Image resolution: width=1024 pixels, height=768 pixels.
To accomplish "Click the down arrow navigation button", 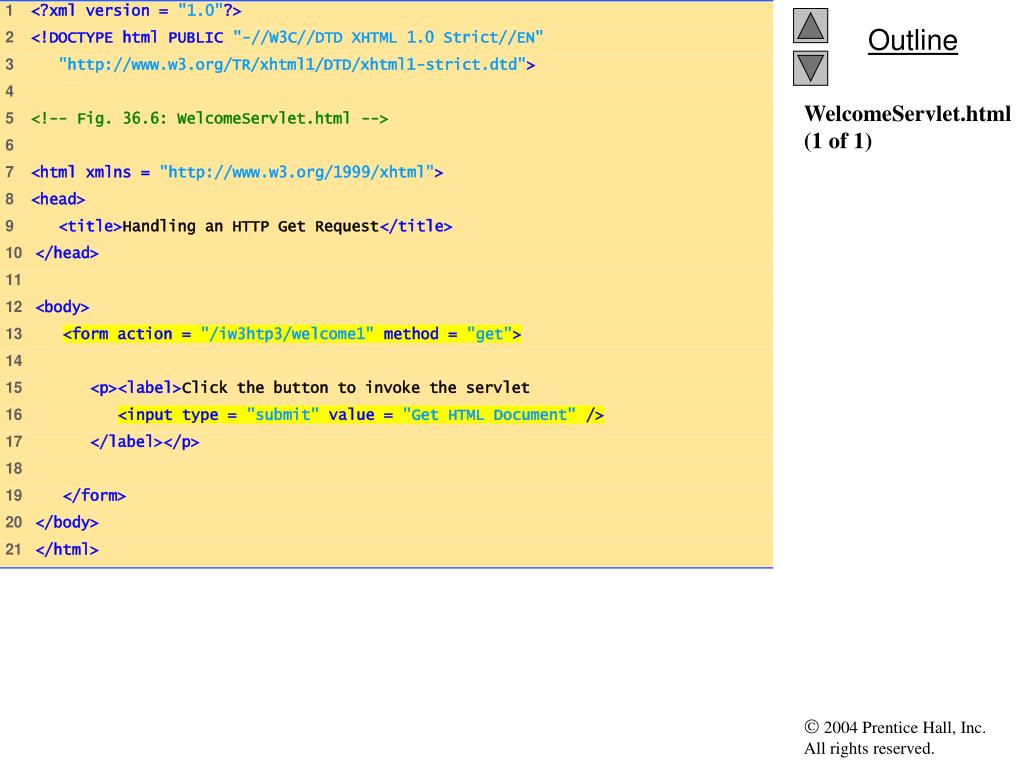I will [810, 68].
